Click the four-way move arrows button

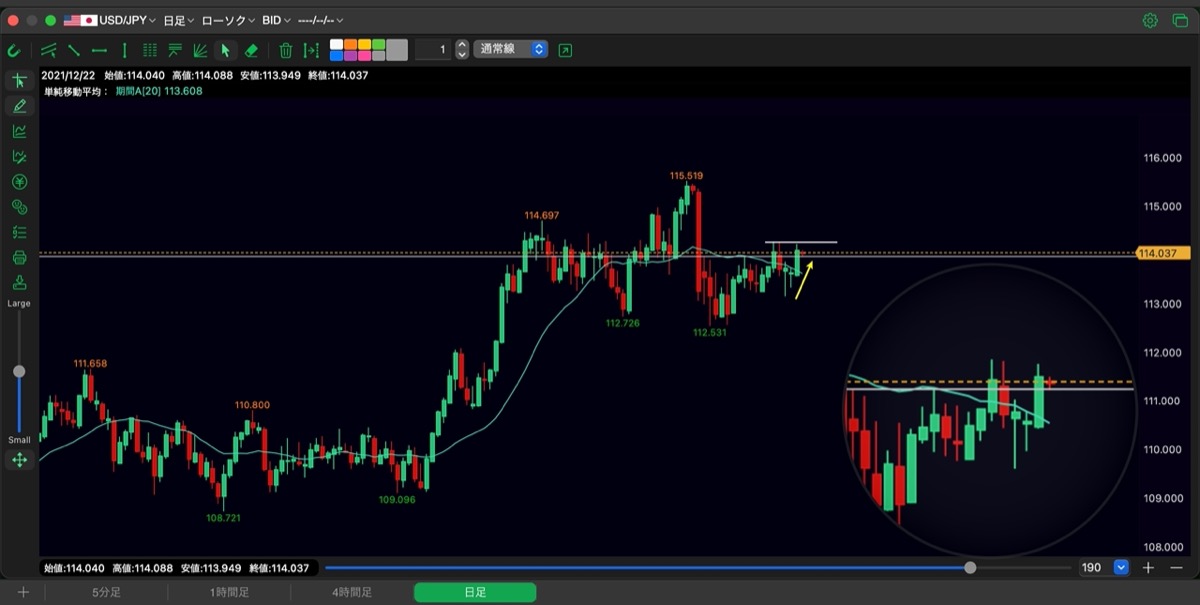19,460
